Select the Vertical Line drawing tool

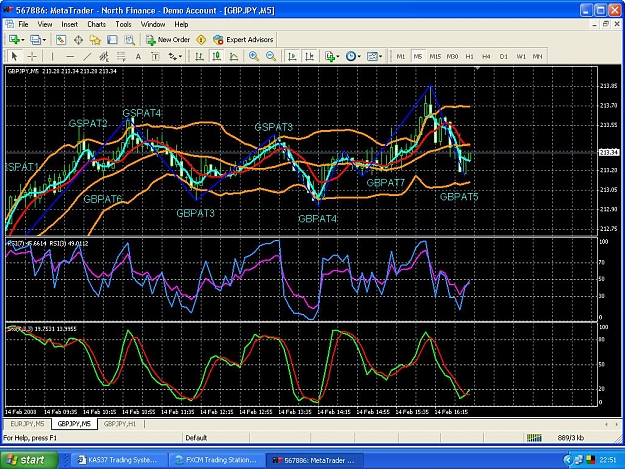pos(53,56)
